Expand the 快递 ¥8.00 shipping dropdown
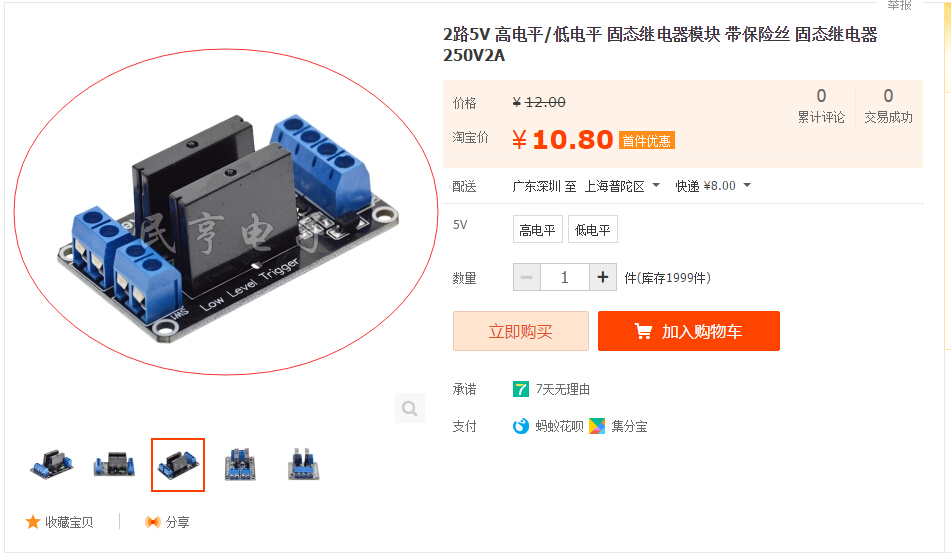 pyautogui.click(x=713, y=186)
